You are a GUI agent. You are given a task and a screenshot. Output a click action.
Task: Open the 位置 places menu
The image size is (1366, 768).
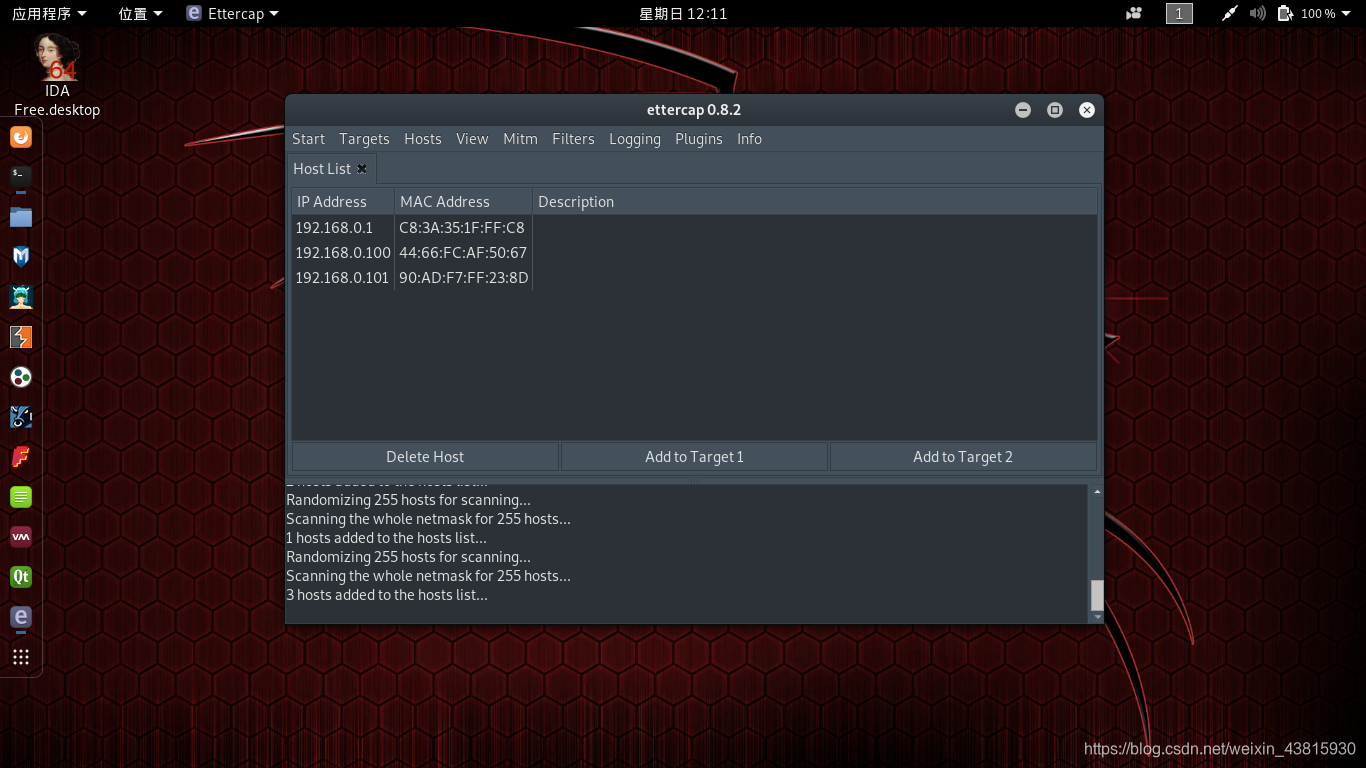(140, 13)
